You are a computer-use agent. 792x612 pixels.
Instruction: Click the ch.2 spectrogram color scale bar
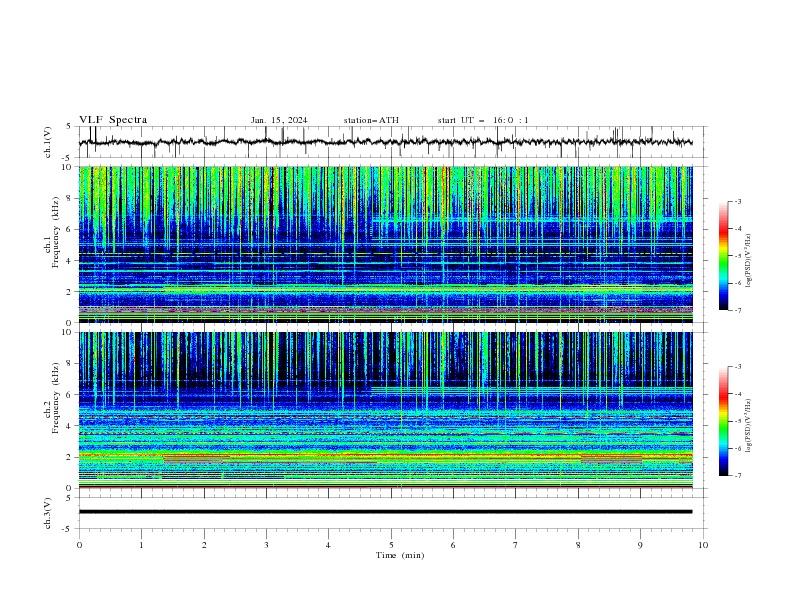[x=724, y=421]
